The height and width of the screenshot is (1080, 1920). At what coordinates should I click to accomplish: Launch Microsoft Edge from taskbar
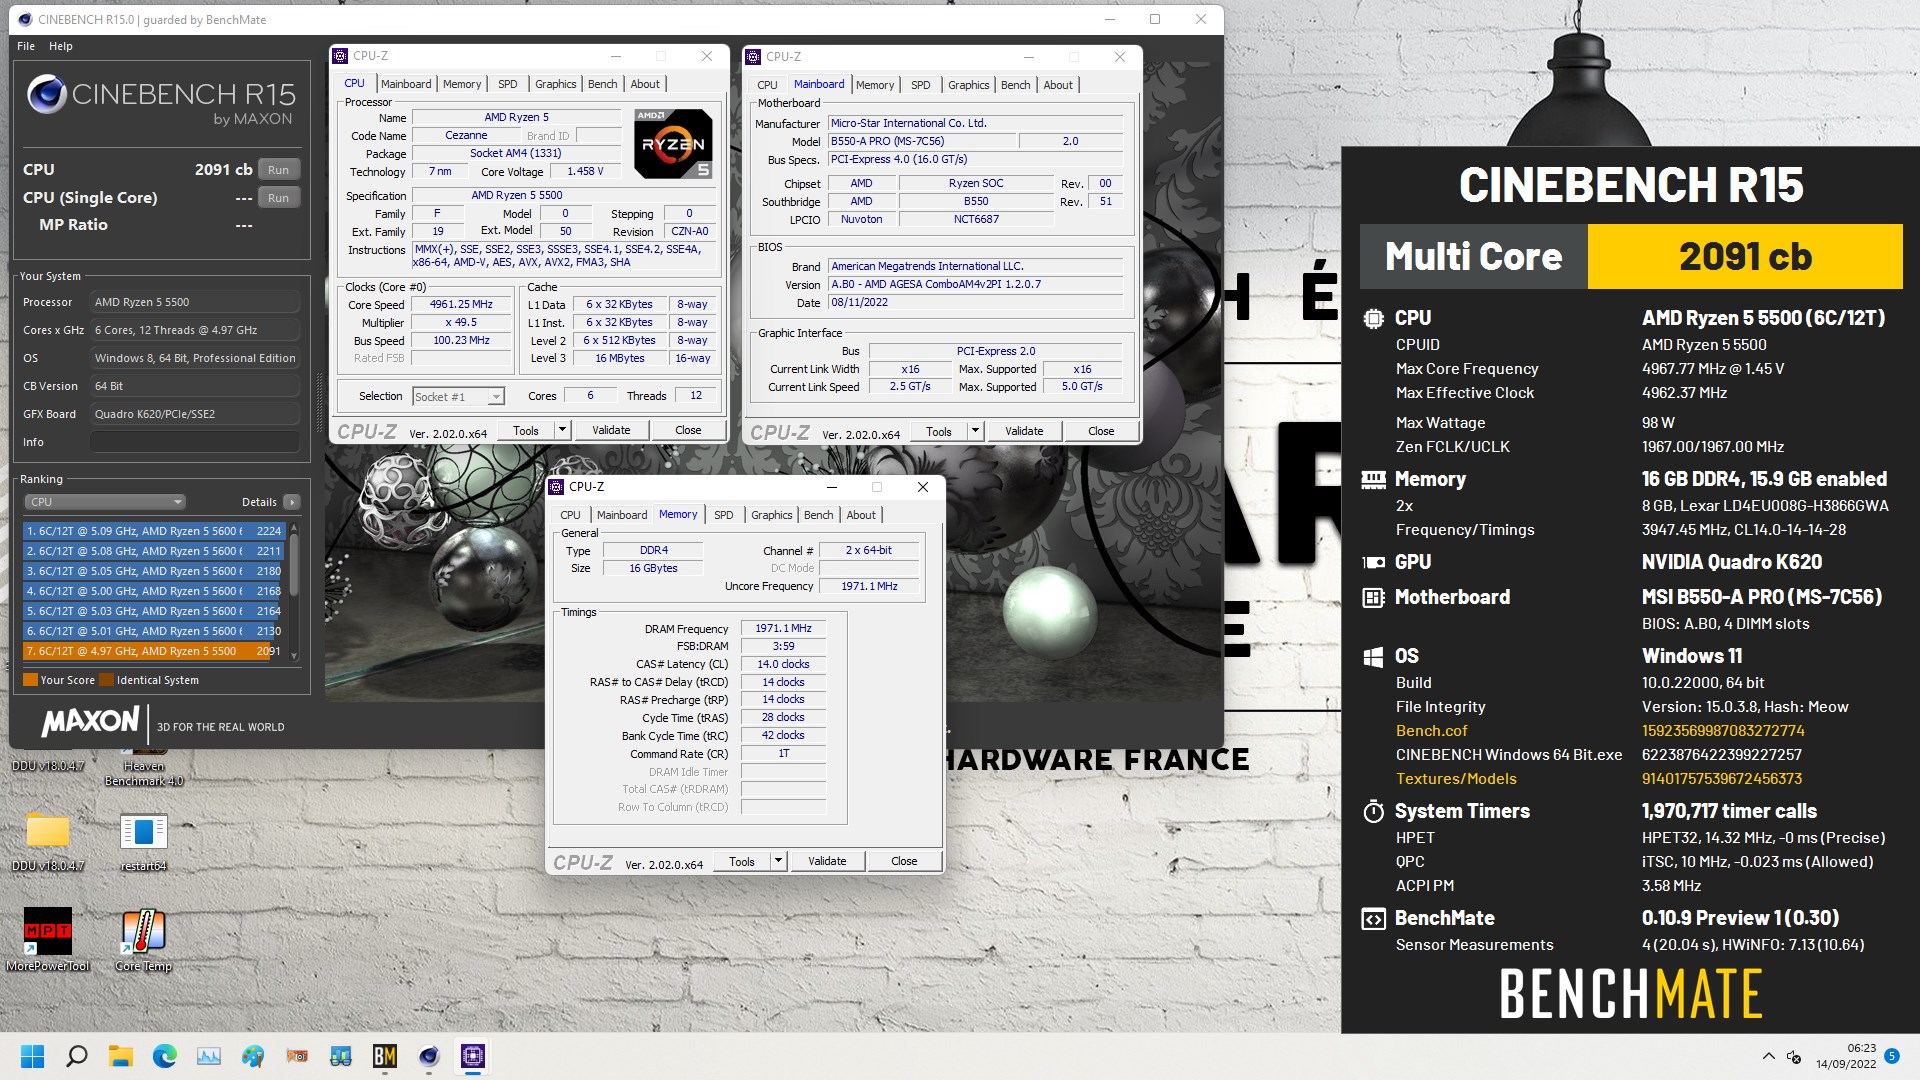[165, 1056]
